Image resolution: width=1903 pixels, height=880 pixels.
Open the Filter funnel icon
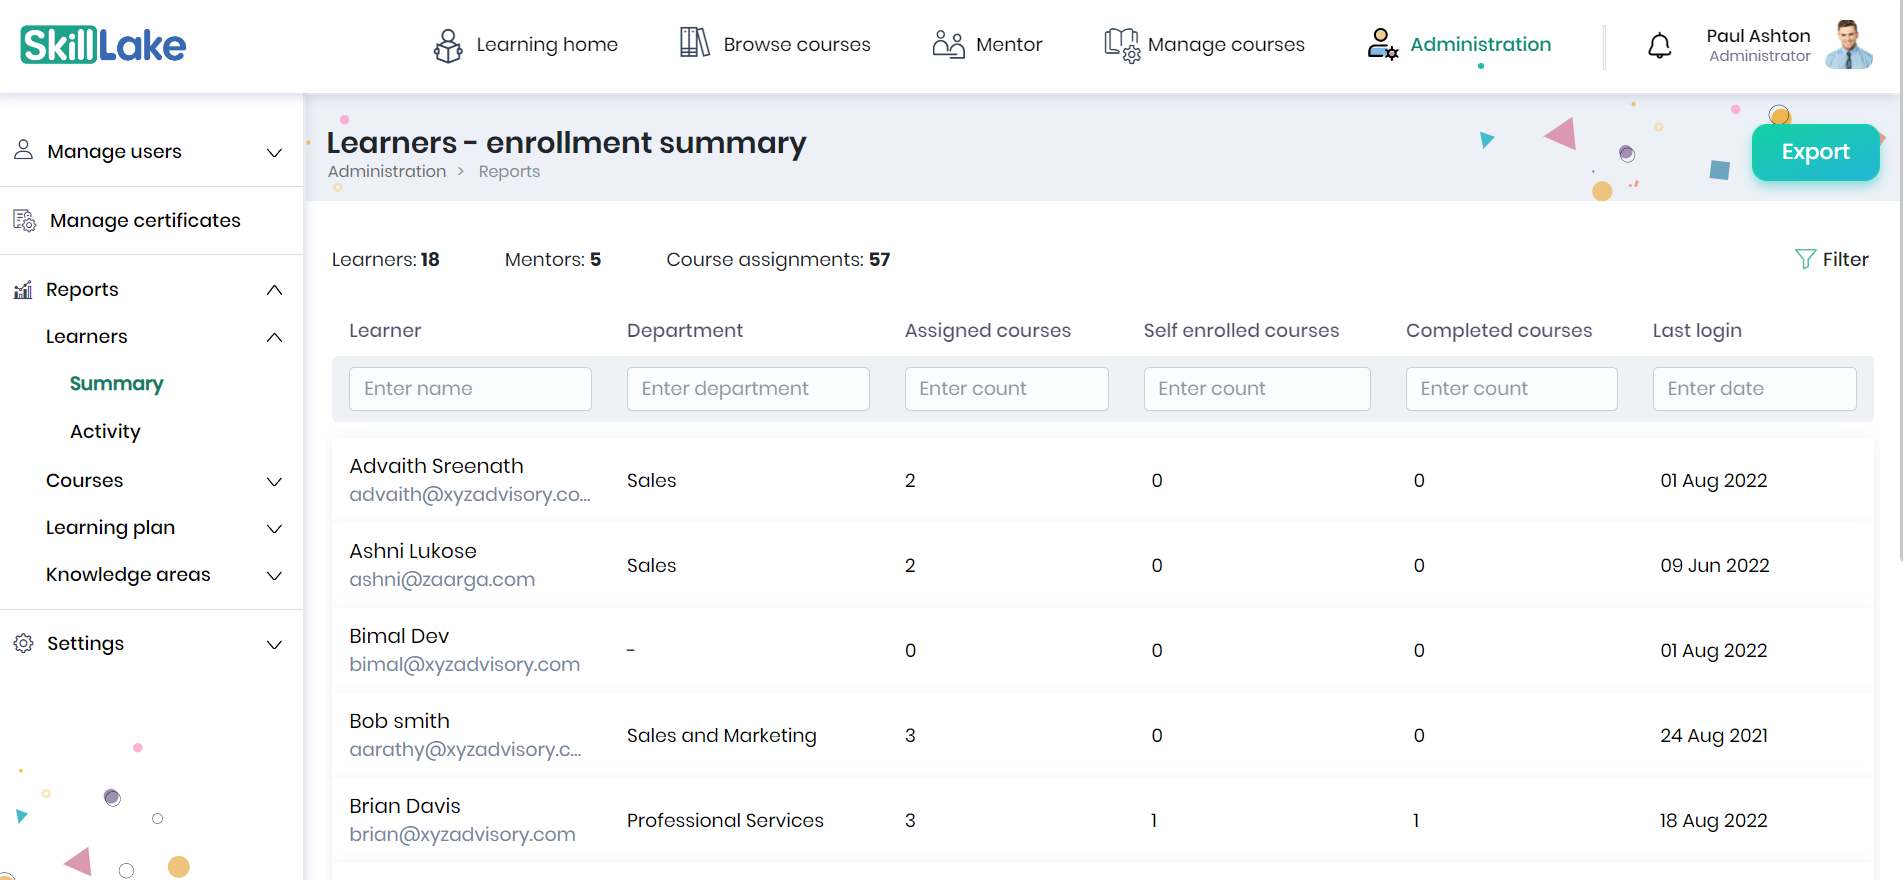coord(1805,259)
